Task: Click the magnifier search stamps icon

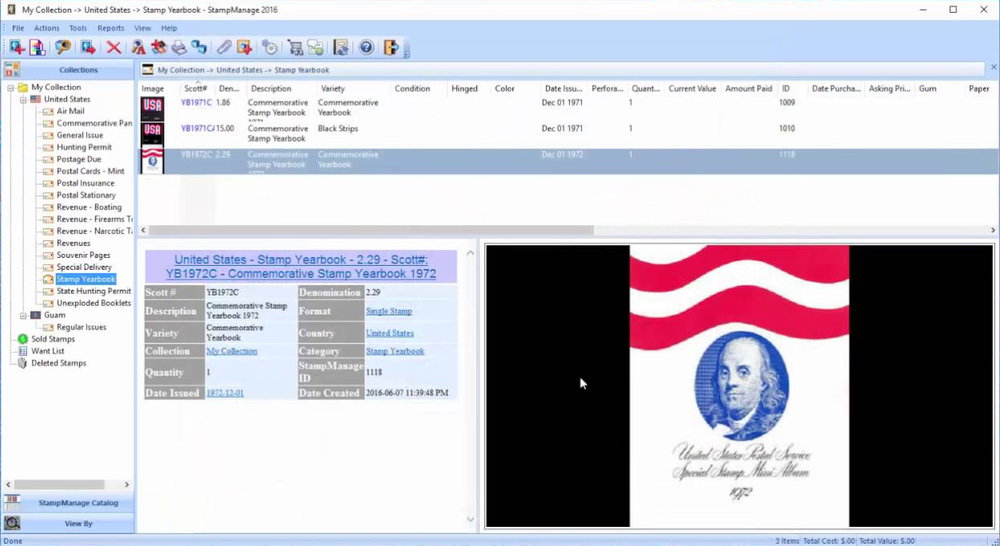Action: coord(62,47)
